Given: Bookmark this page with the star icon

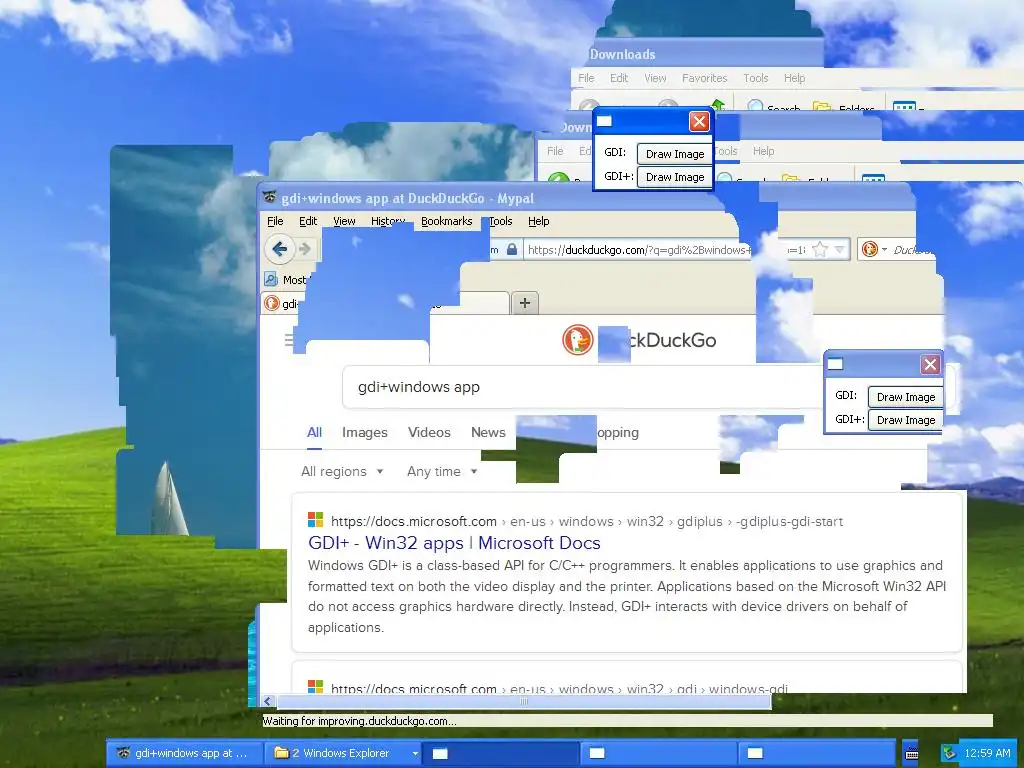Looking at the screenshot, I should coord(820,249).
